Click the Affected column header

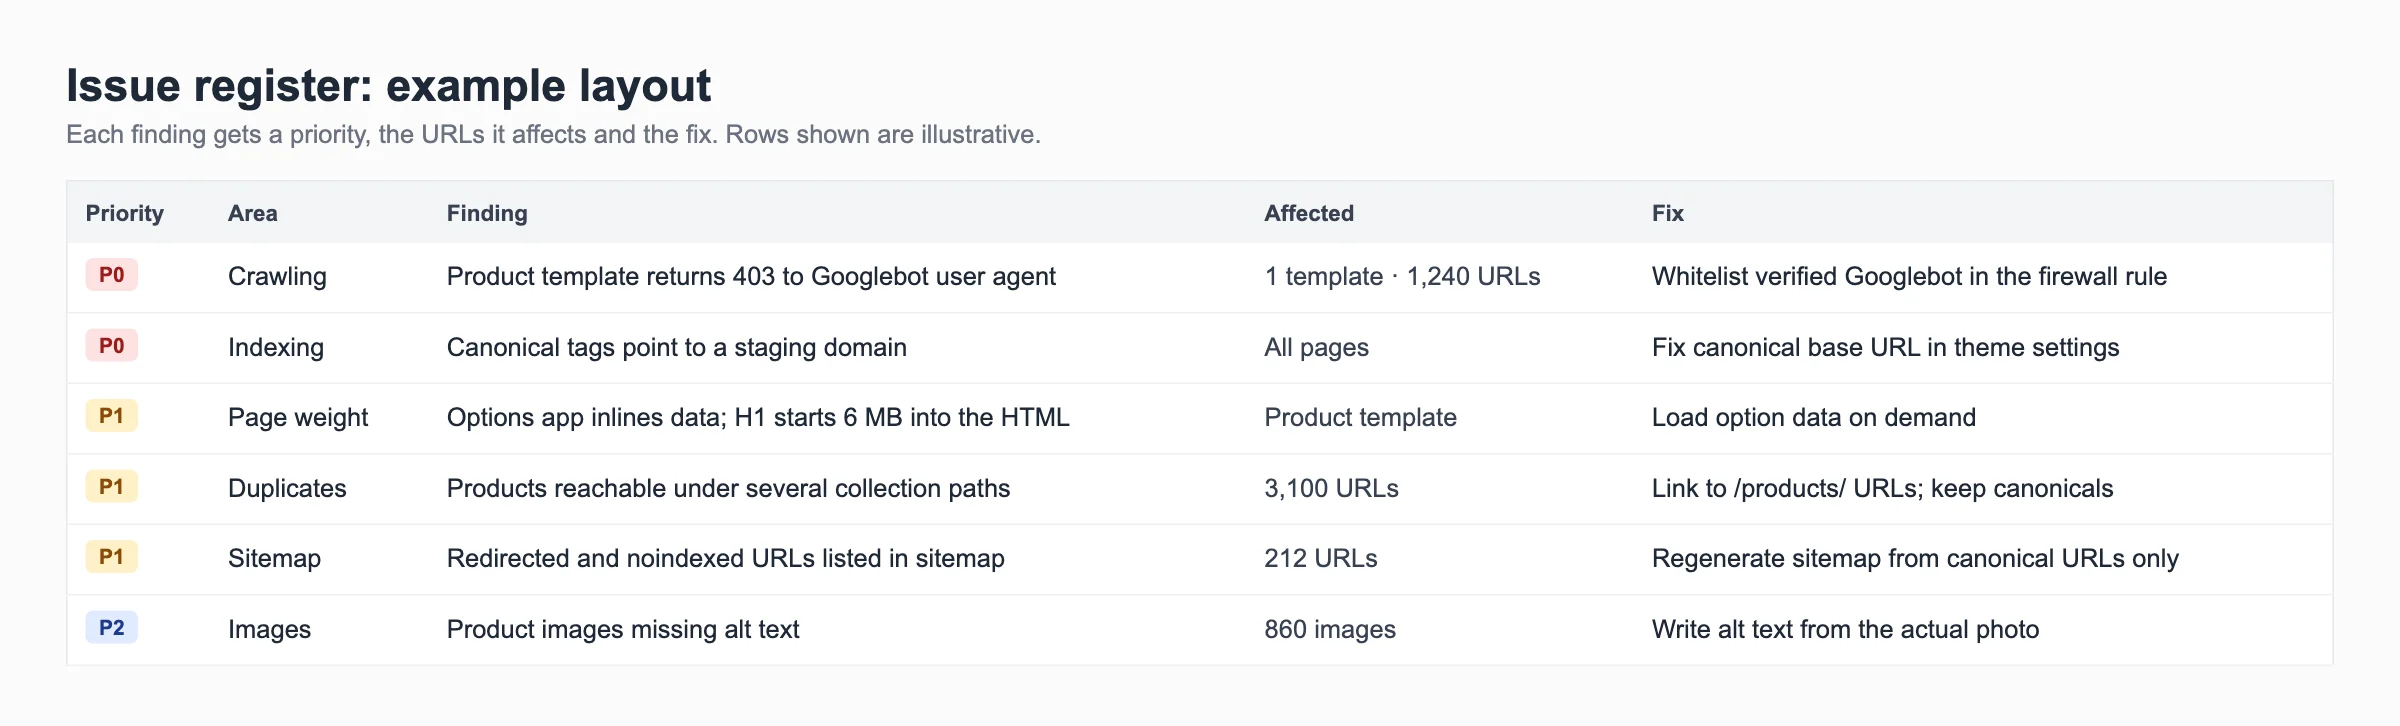1308,213
